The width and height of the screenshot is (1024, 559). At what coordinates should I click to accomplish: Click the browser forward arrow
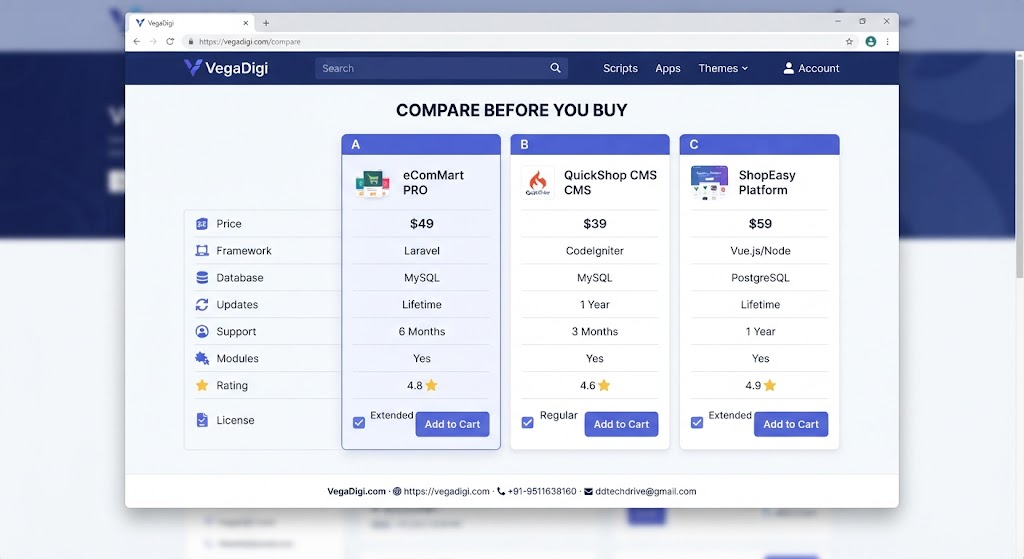153,41
